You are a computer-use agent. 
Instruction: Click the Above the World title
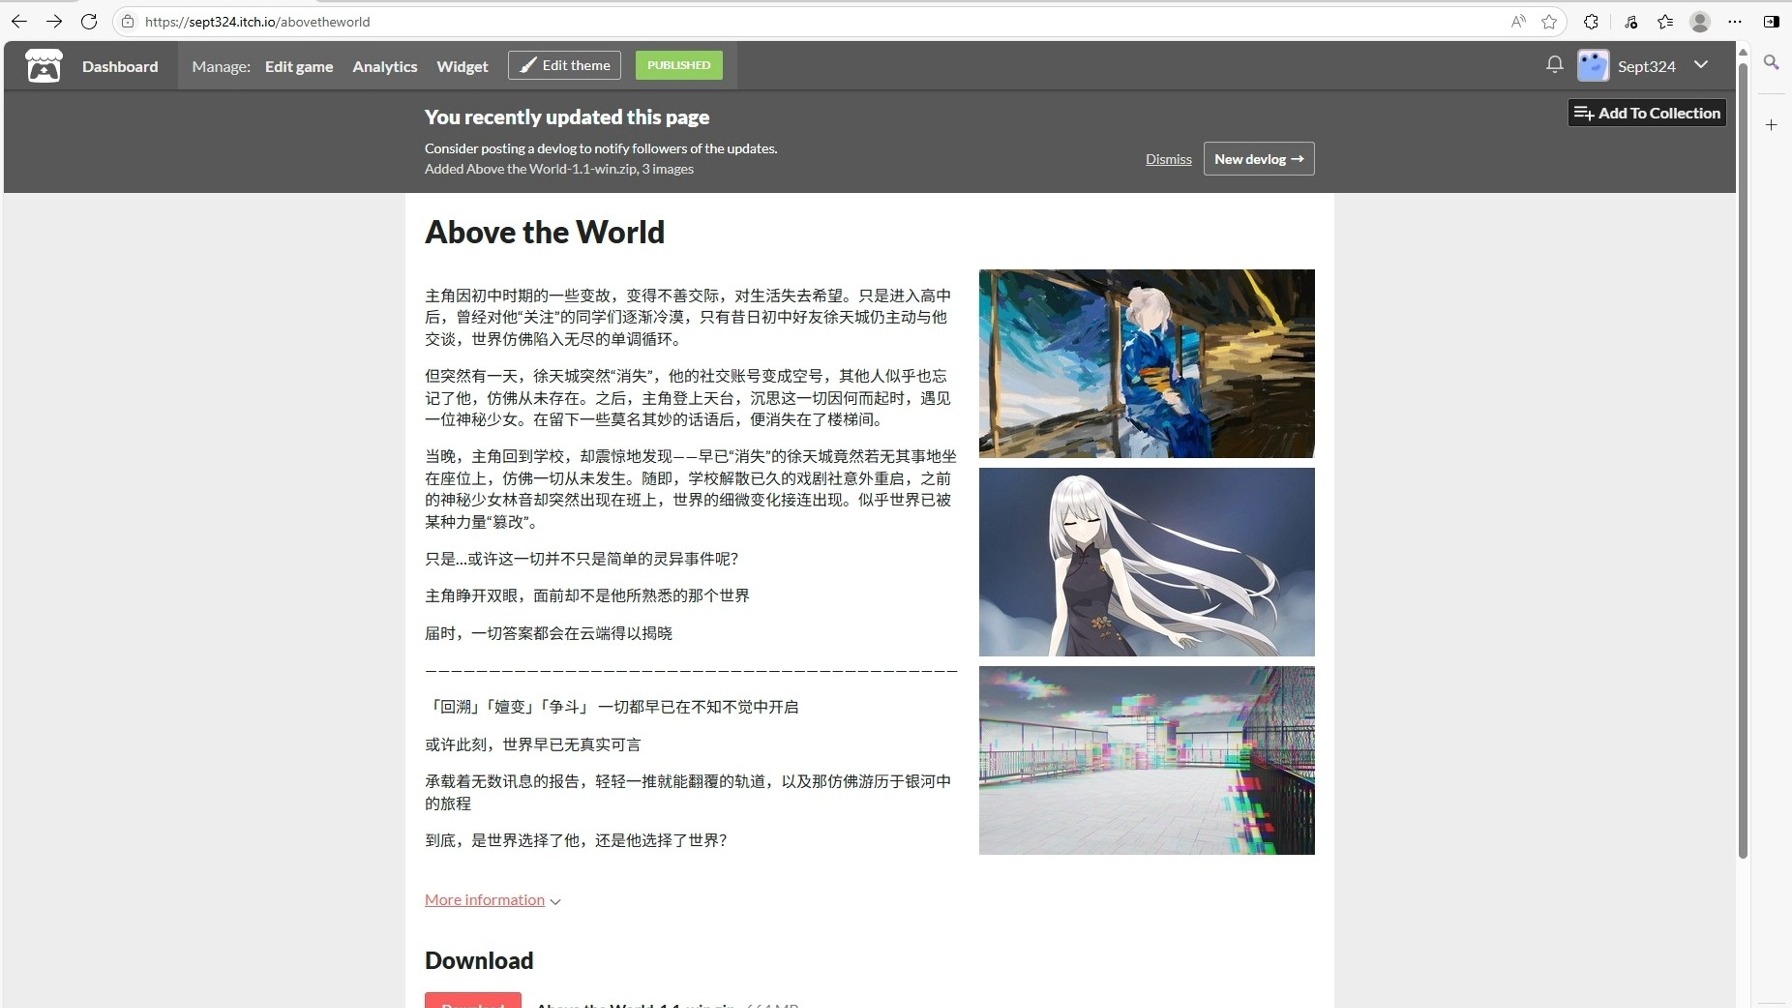point(544,232)
